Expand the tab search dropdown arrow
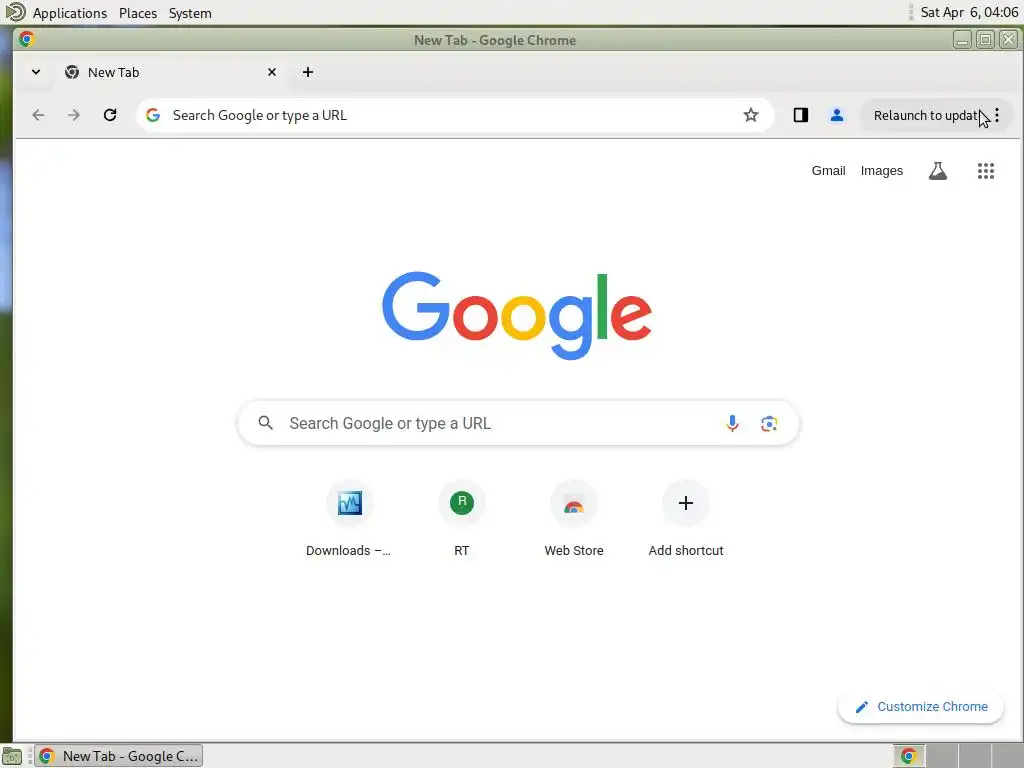This screenshot has width=1024, height=768. 36,72
